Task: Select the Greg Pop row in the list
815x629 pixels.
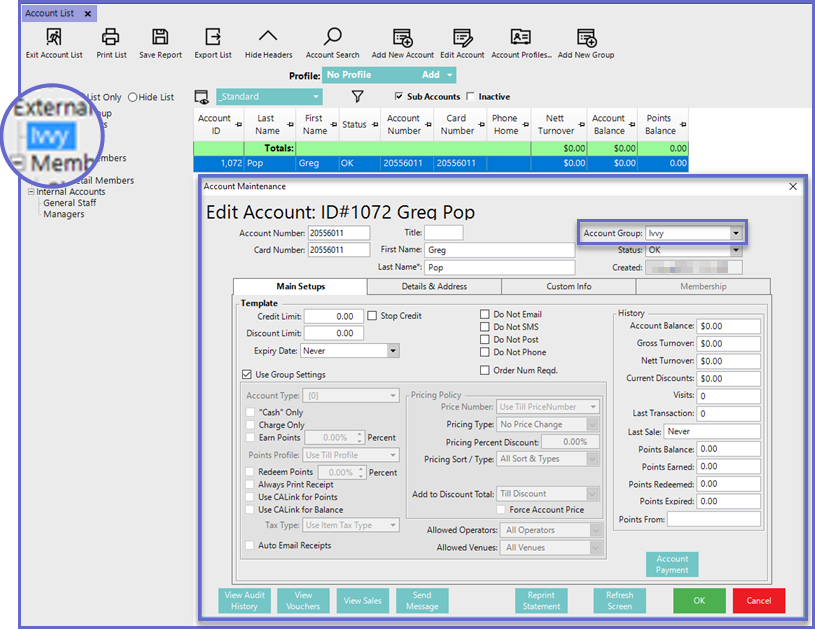Action: point(441,163)
